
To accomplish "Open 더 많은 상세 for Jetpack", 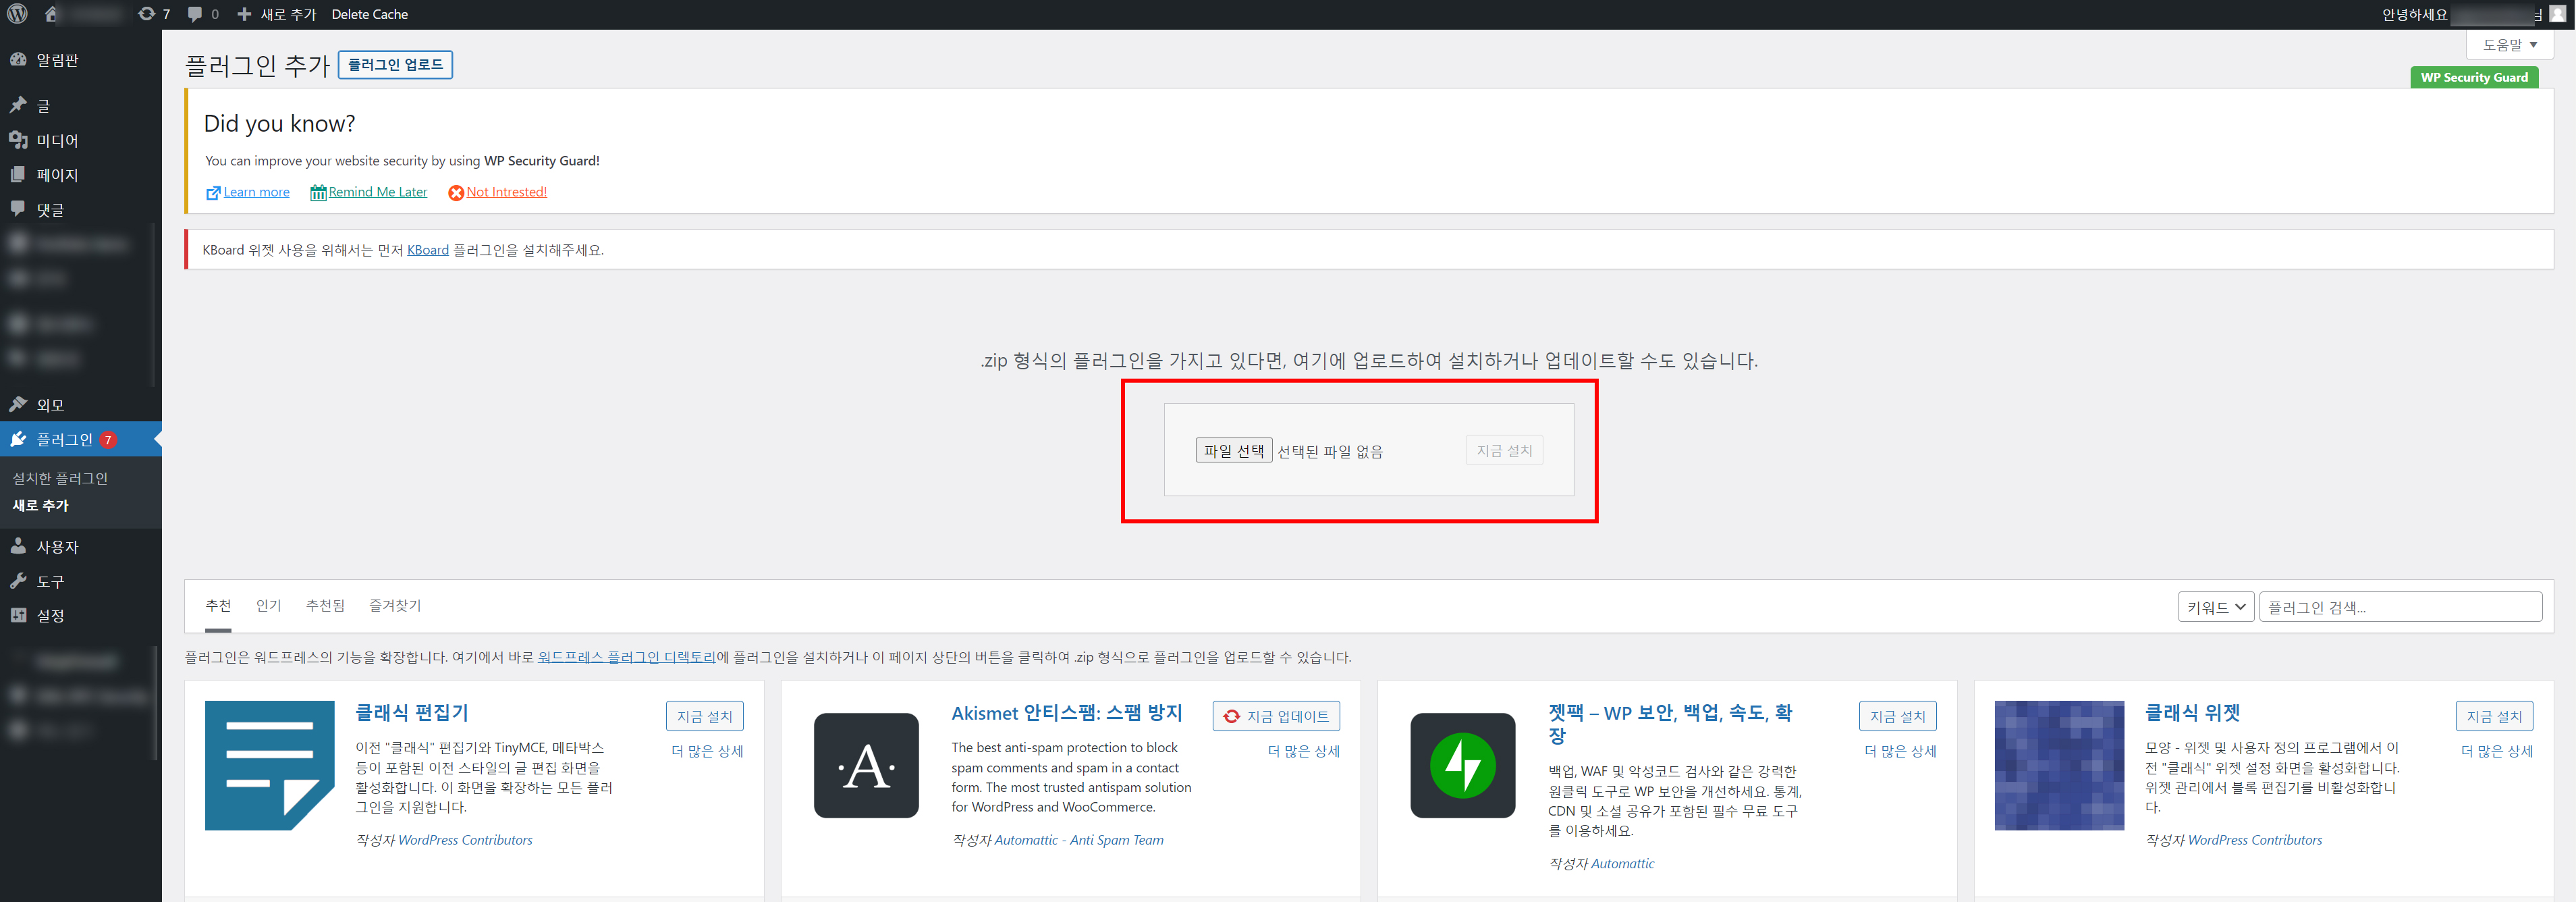I will [x=1901, y=751].
